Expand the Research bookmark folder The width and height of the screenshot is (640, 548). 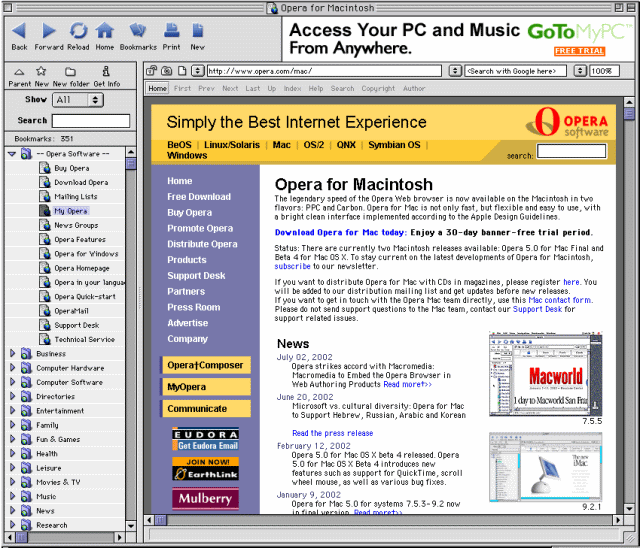pos(12,525)
